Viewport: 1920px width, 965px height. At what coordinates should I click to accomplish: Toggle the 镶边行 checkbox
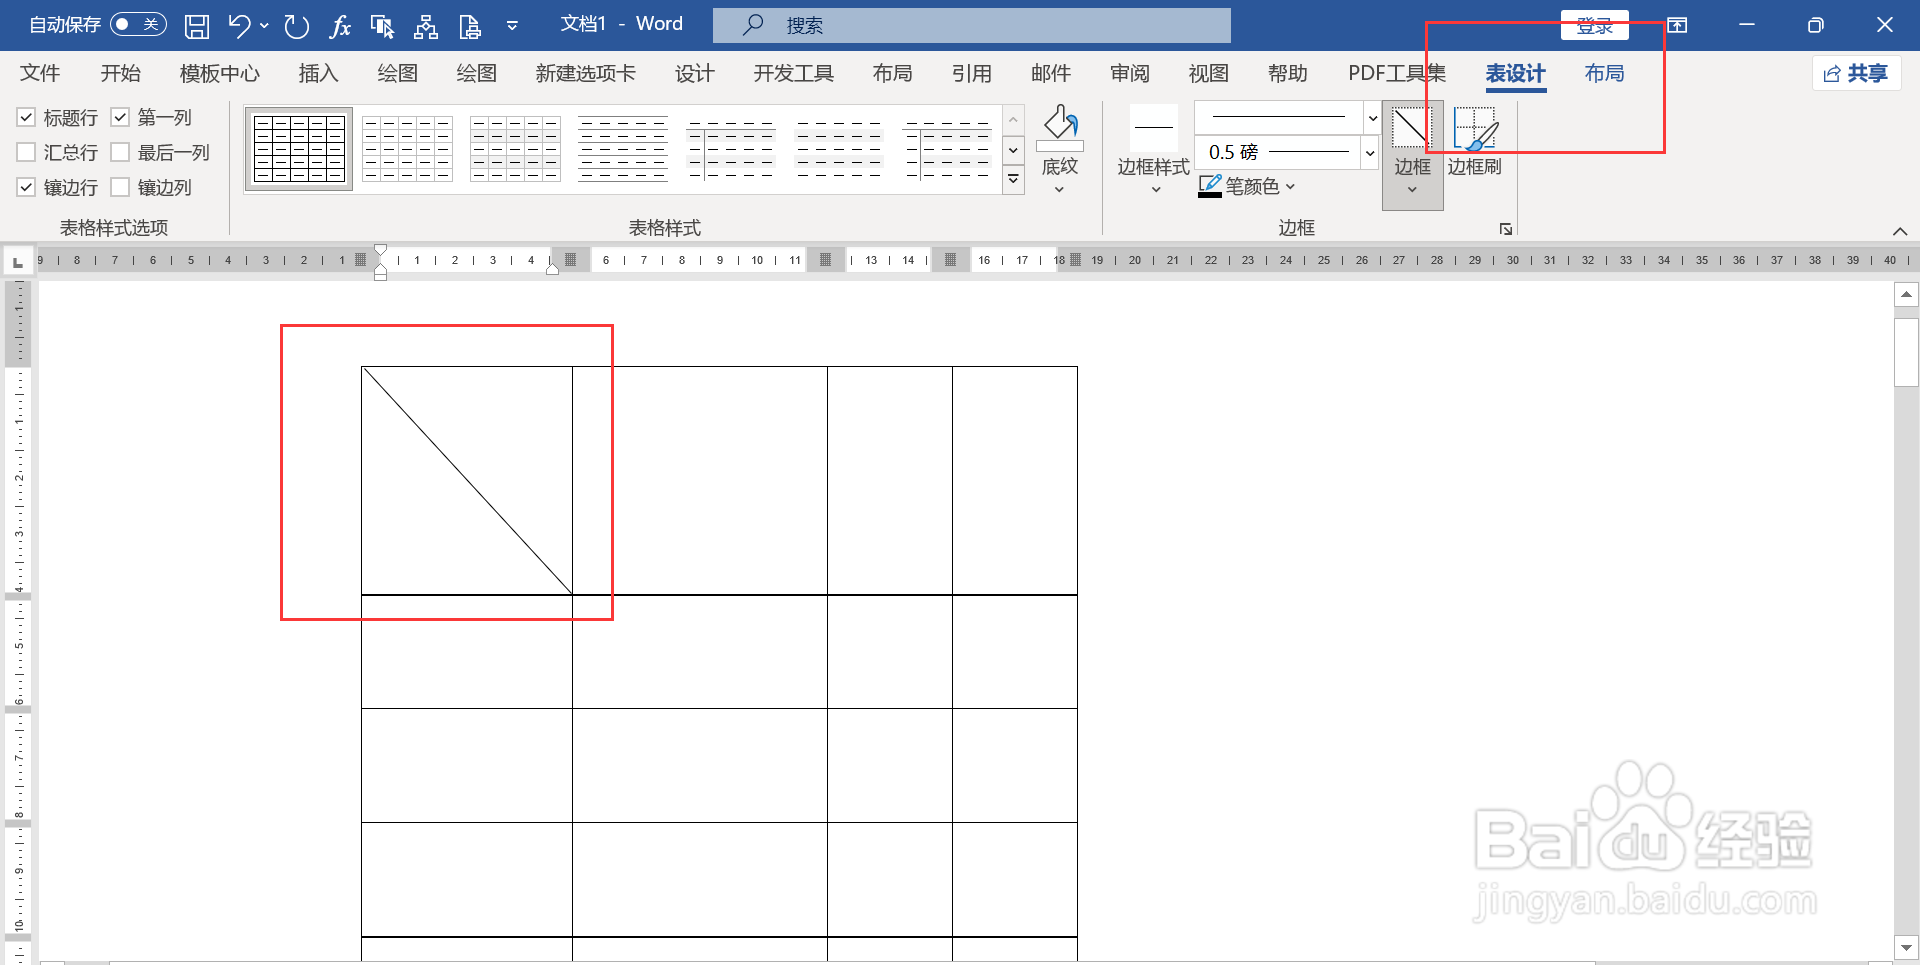[27, 187]
